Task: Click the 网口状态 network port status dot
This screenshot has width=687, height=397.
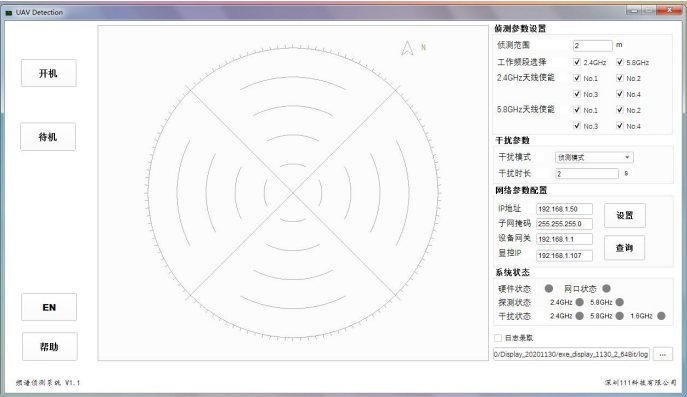Action: [606, 288]
